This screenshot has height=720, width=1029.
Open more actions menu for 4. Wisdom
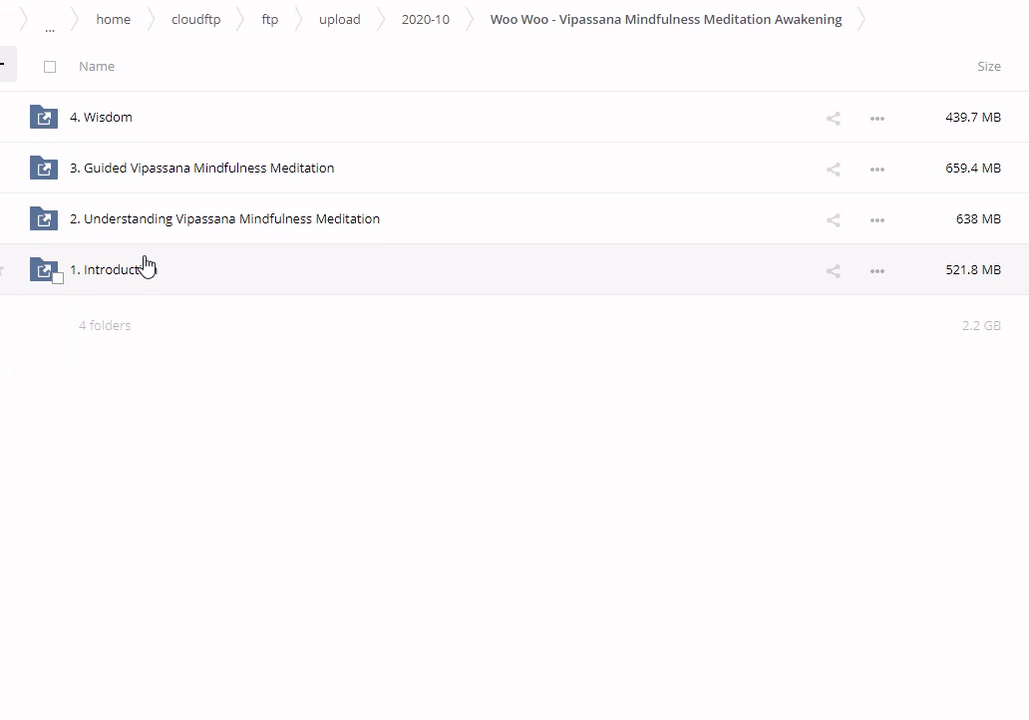877,118
